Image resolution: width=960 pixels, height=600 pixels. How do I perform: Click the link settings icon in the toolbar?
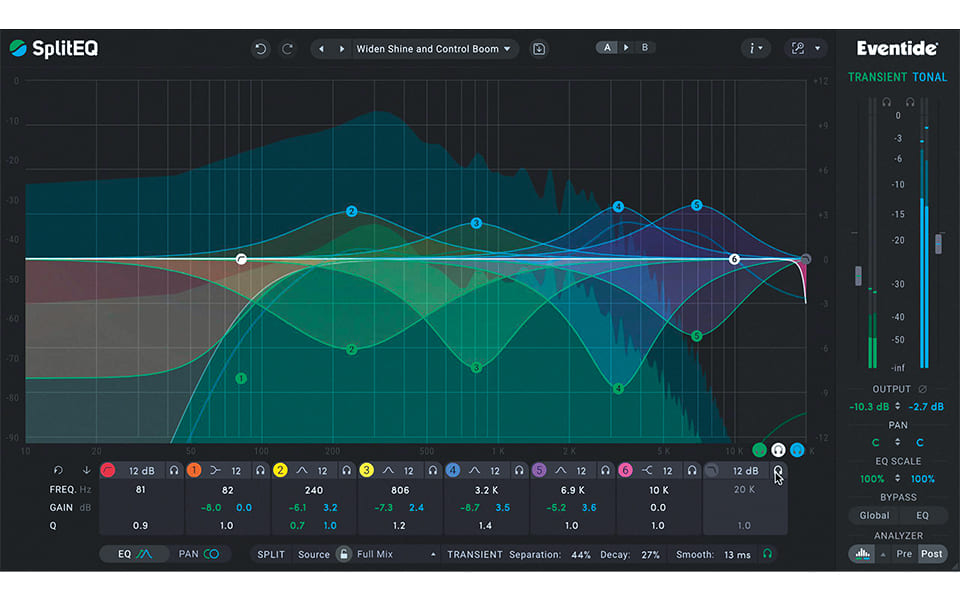798,48
